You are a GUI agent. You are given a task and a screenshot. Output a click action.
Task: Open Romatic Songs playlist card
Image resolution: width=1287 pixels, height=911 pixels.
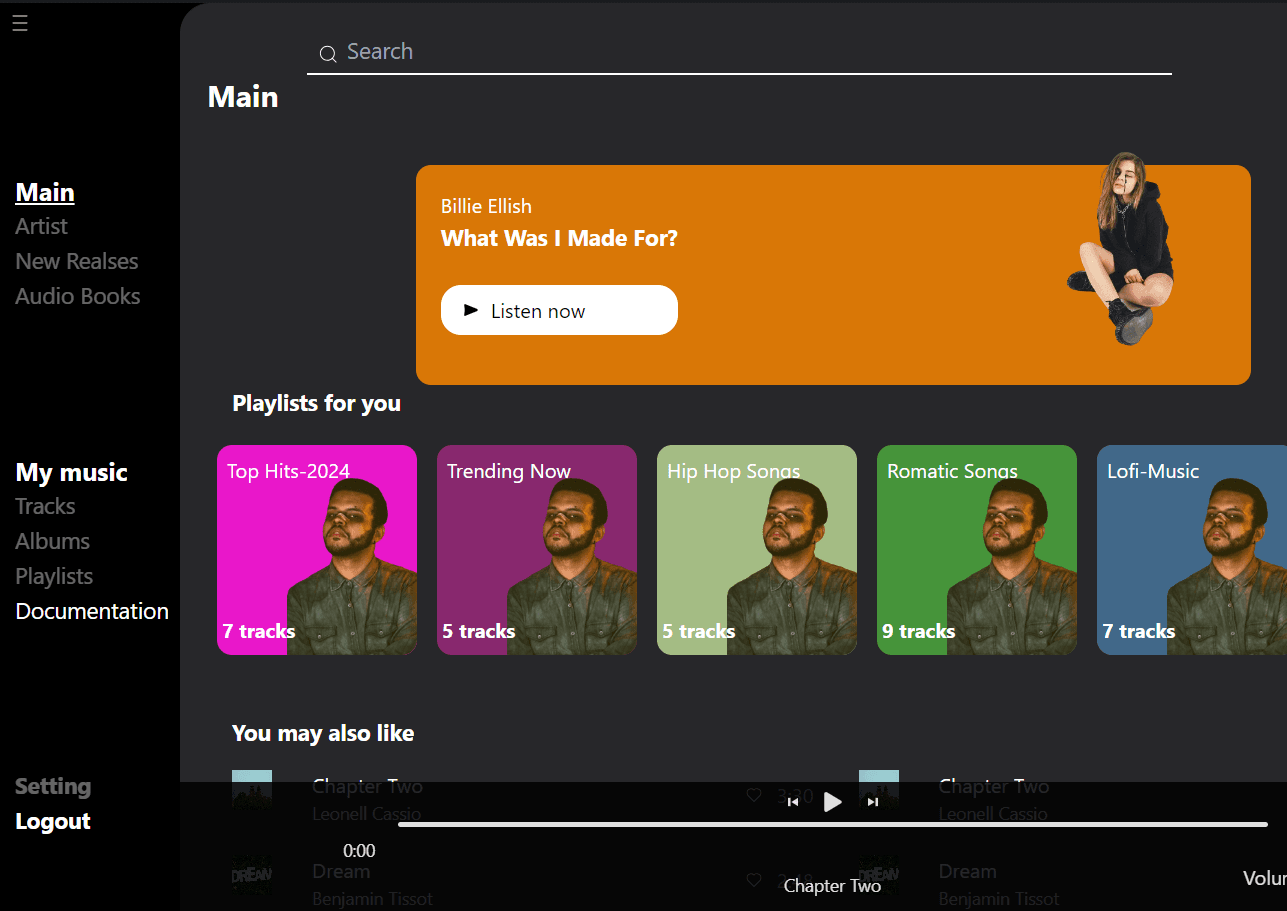click(977, 550)
